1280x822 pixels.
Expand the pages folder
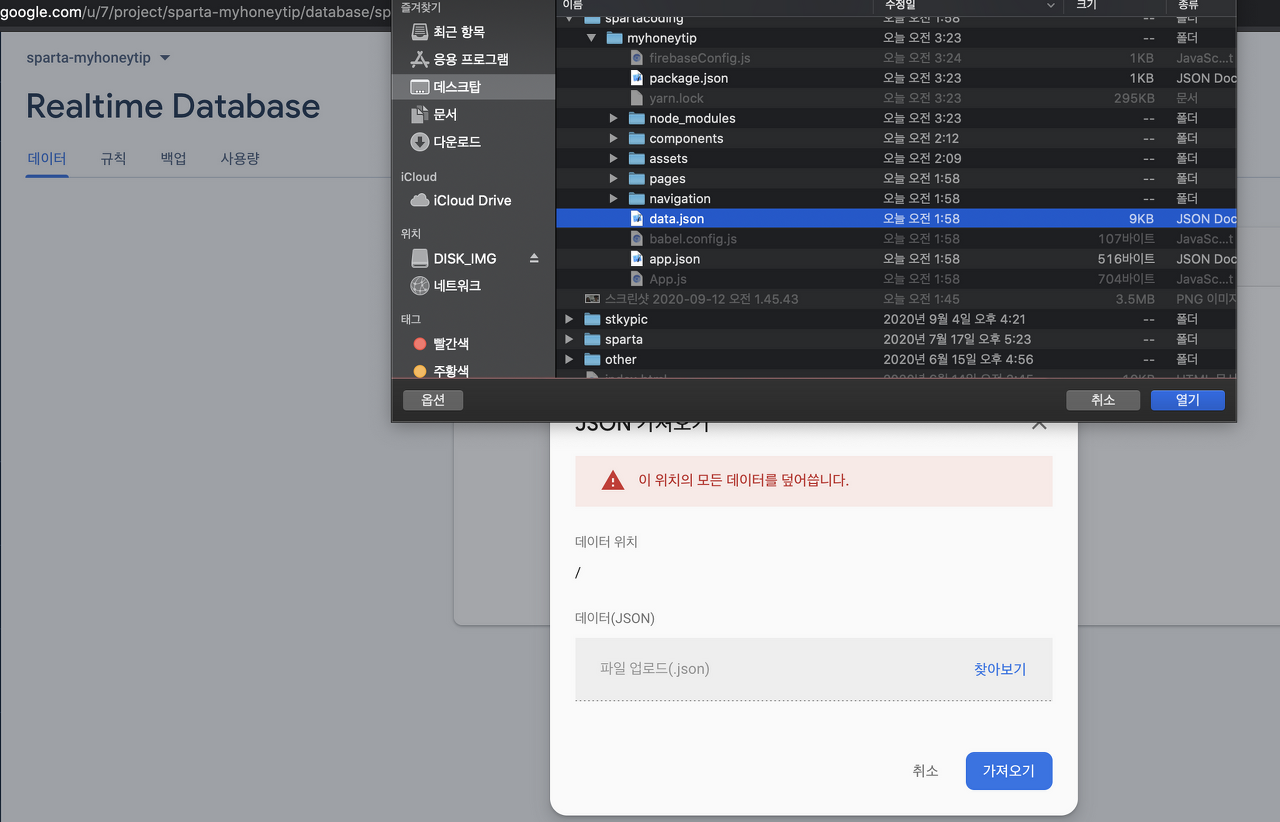[614, 178]
